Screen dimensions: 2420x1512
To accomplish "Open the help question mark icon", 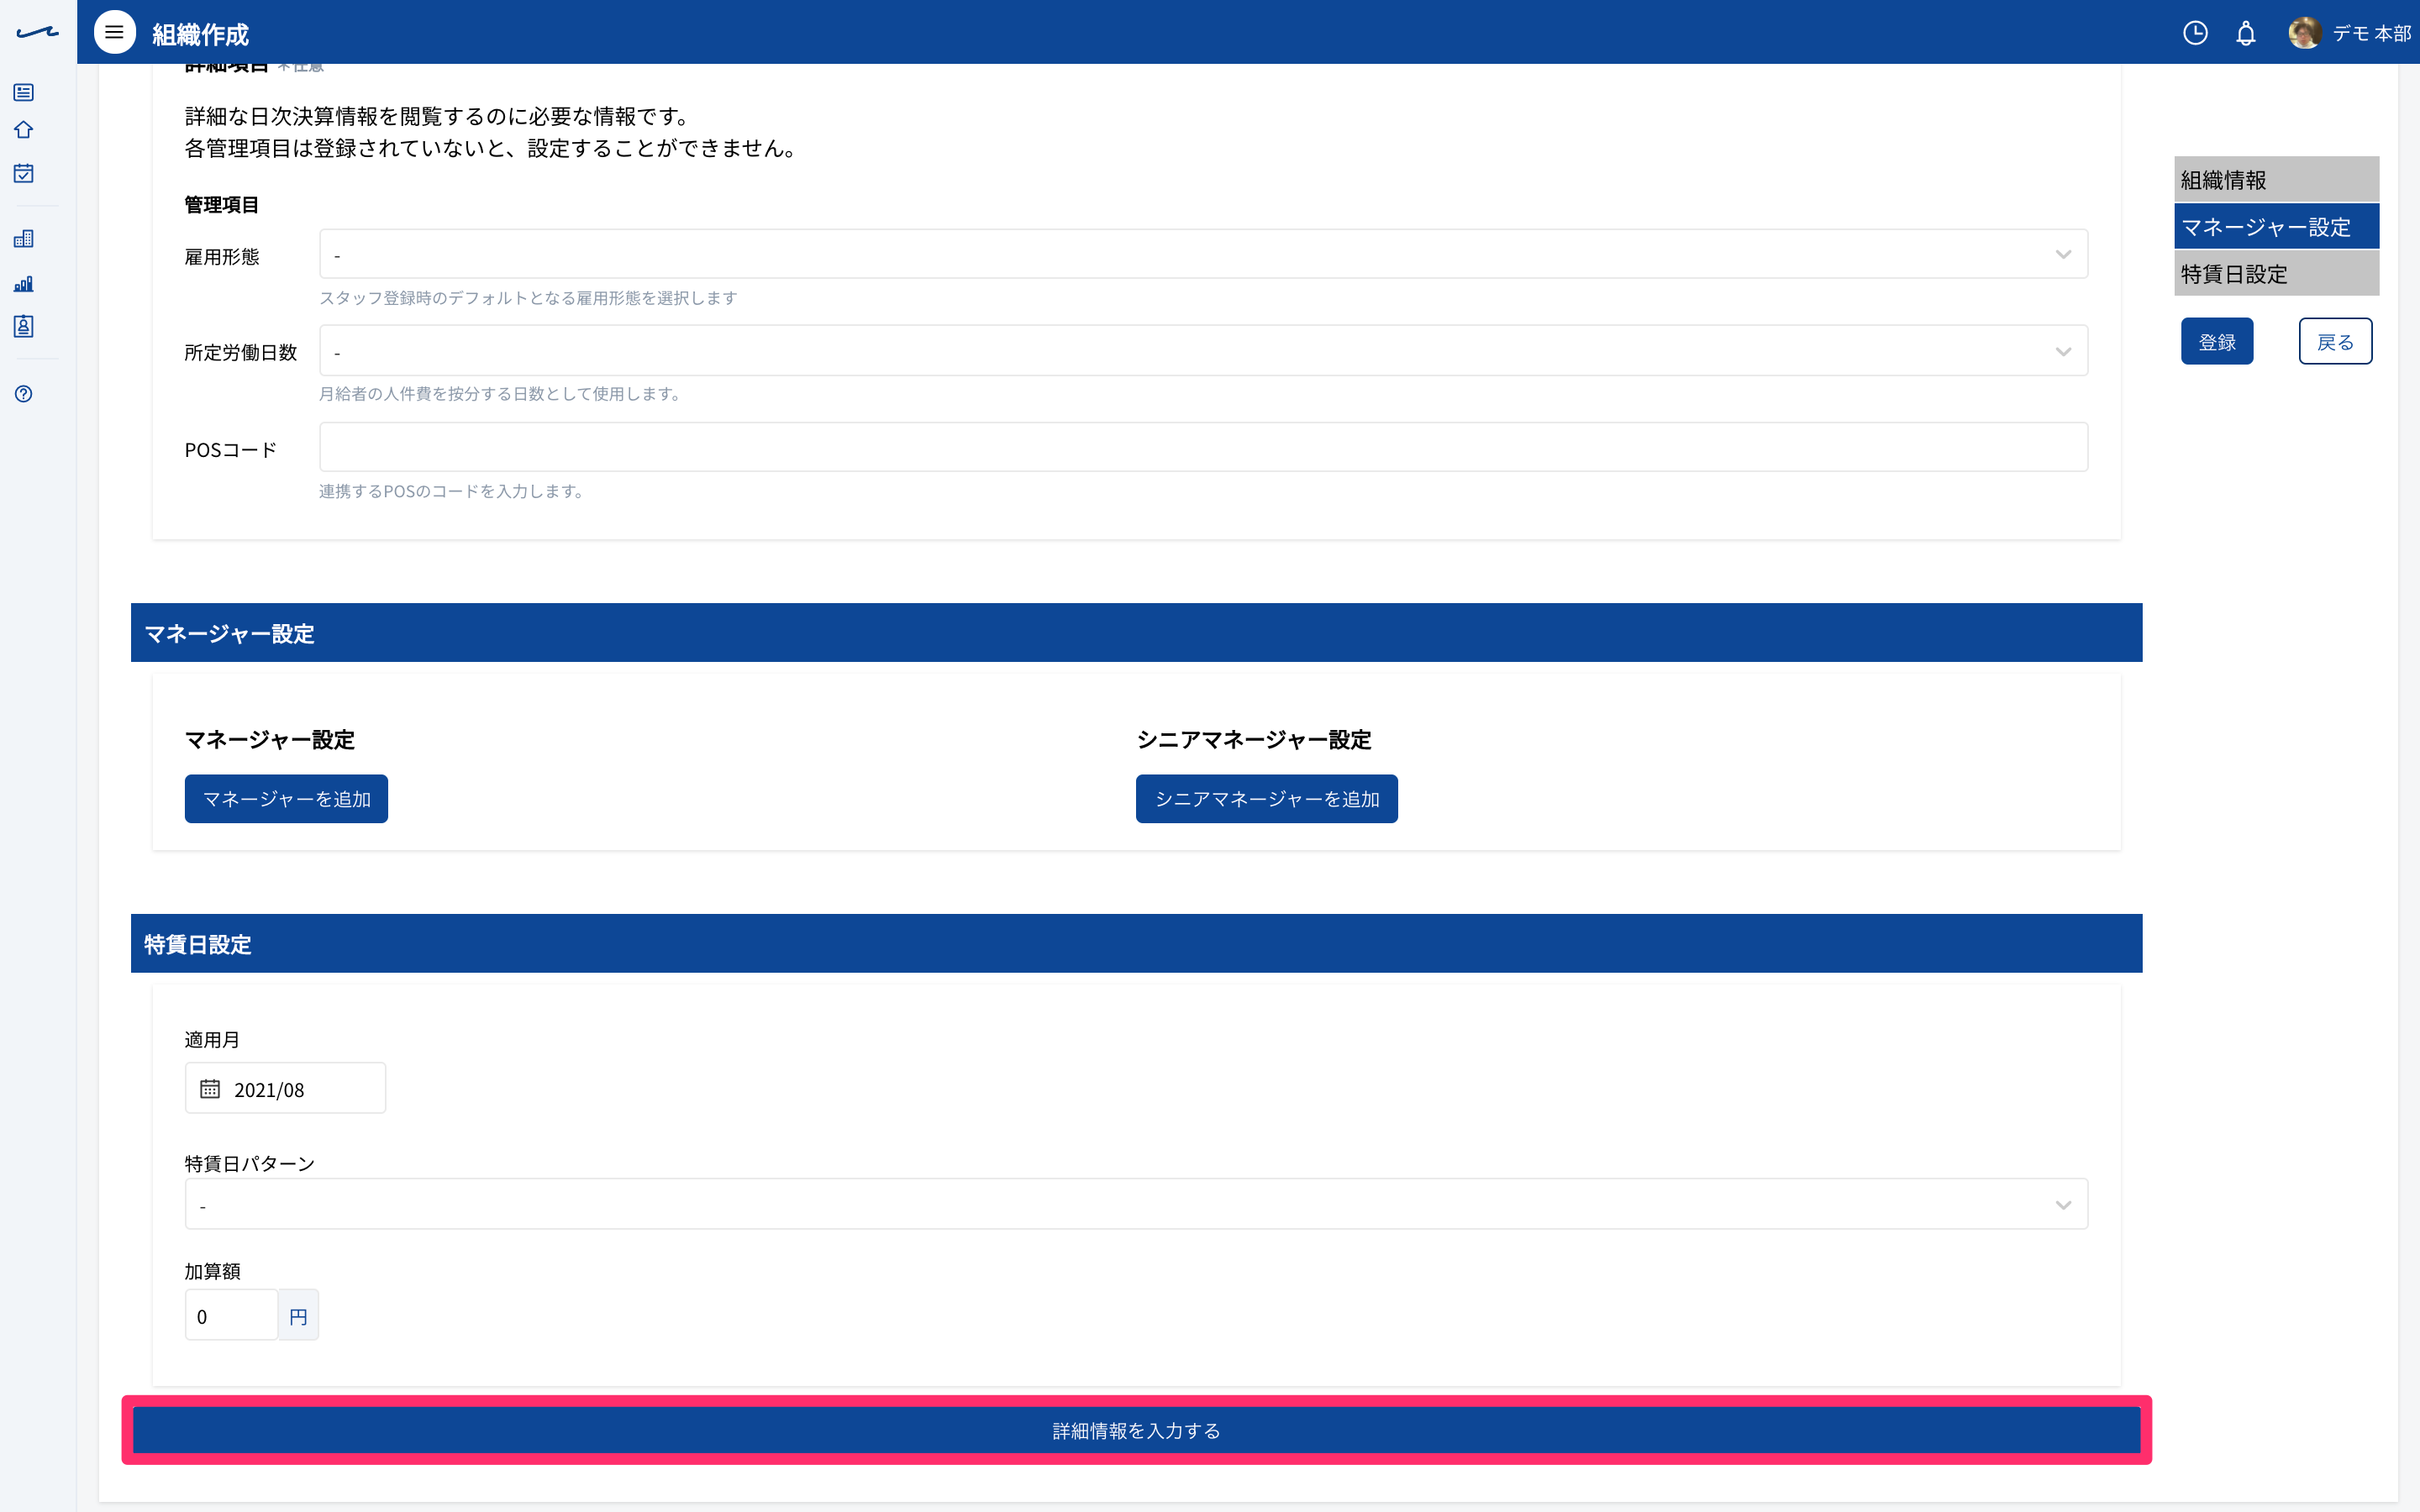I will pos(24,394).
